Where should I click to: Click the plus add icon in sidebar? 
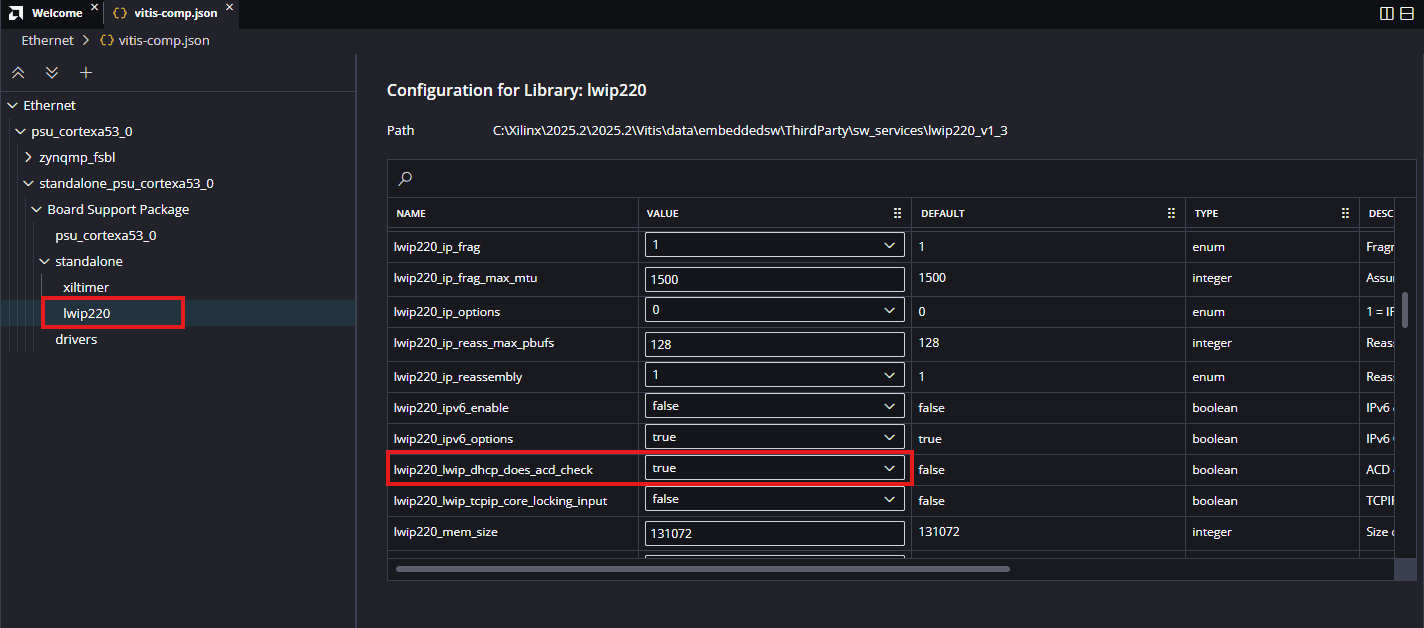tap(86, 73)
